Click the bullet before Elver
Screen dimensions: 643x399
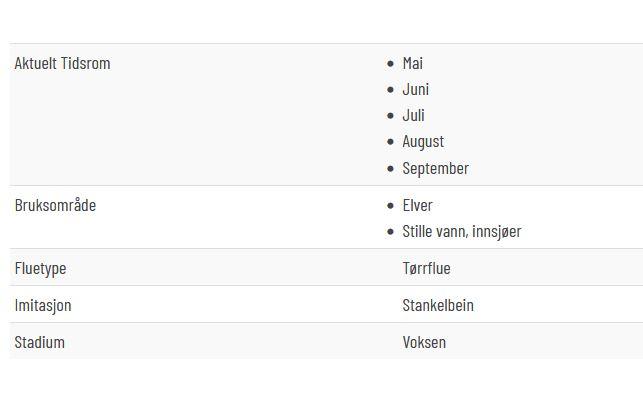[390, 205]
